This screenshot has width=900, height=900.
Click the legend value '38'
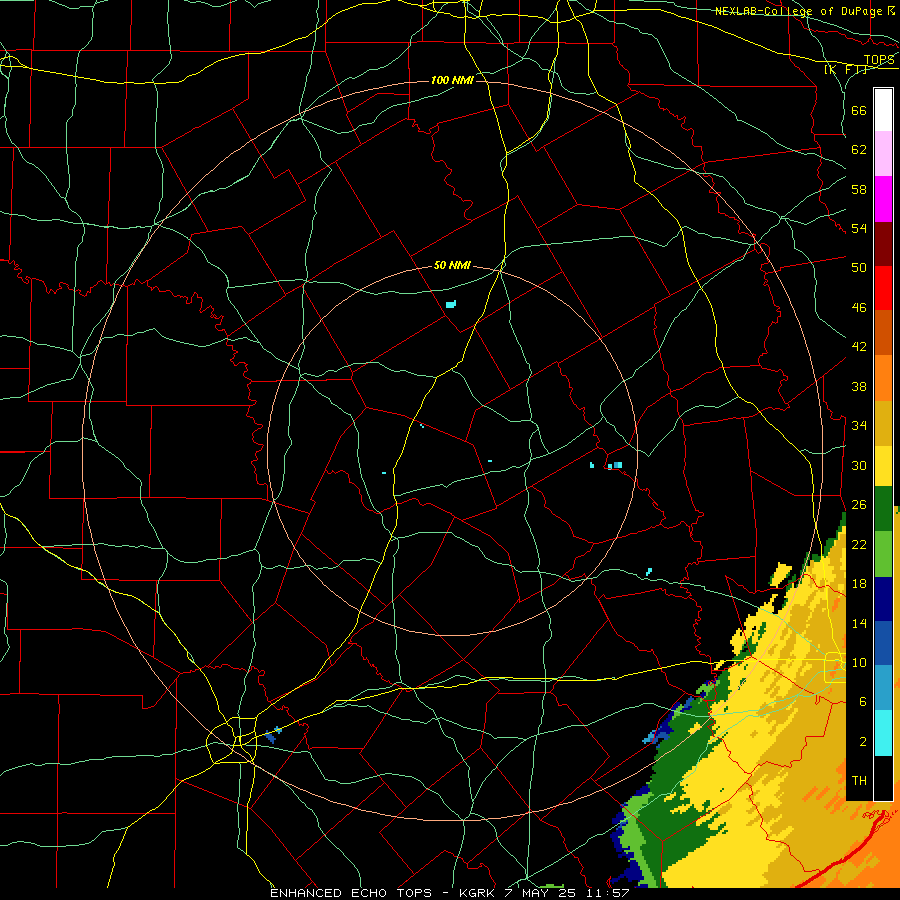[x=859, y=386]
